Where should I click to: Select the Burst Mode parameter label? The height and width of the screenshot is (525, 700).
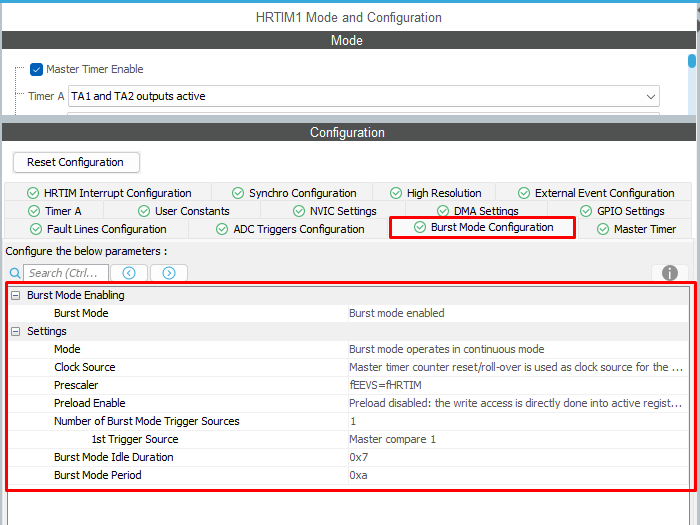coord(81,313)
